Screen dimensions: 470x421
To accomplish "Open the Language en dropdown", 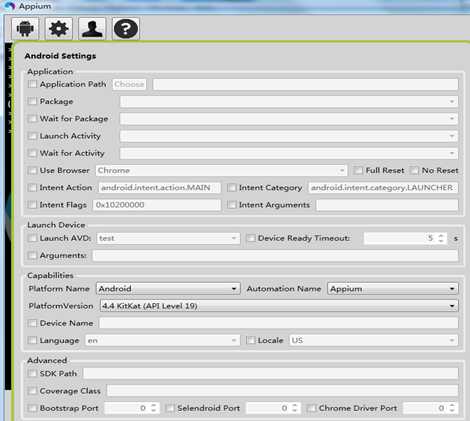I will tap(163, 341).
